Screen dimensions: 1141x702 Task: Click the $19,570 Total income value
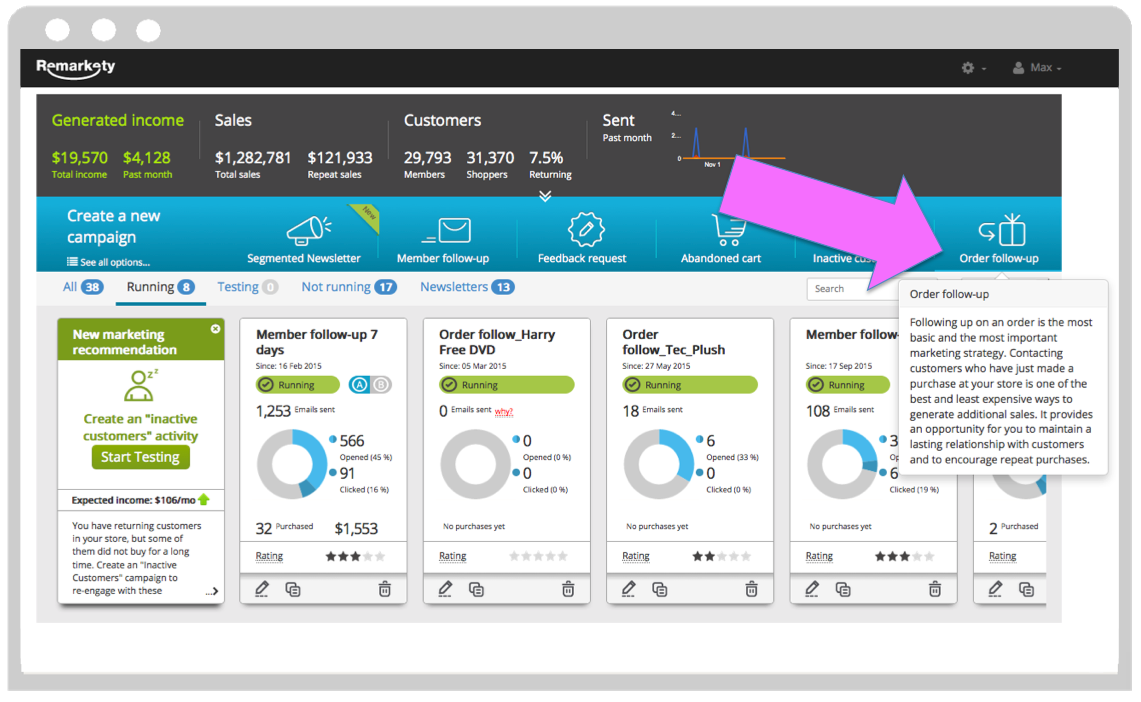coord(79,158)
